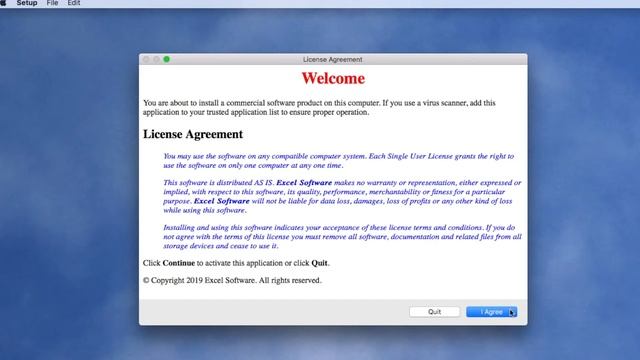Click the Quit button
This screenshot has height=360, width=640.
point(434,312)
